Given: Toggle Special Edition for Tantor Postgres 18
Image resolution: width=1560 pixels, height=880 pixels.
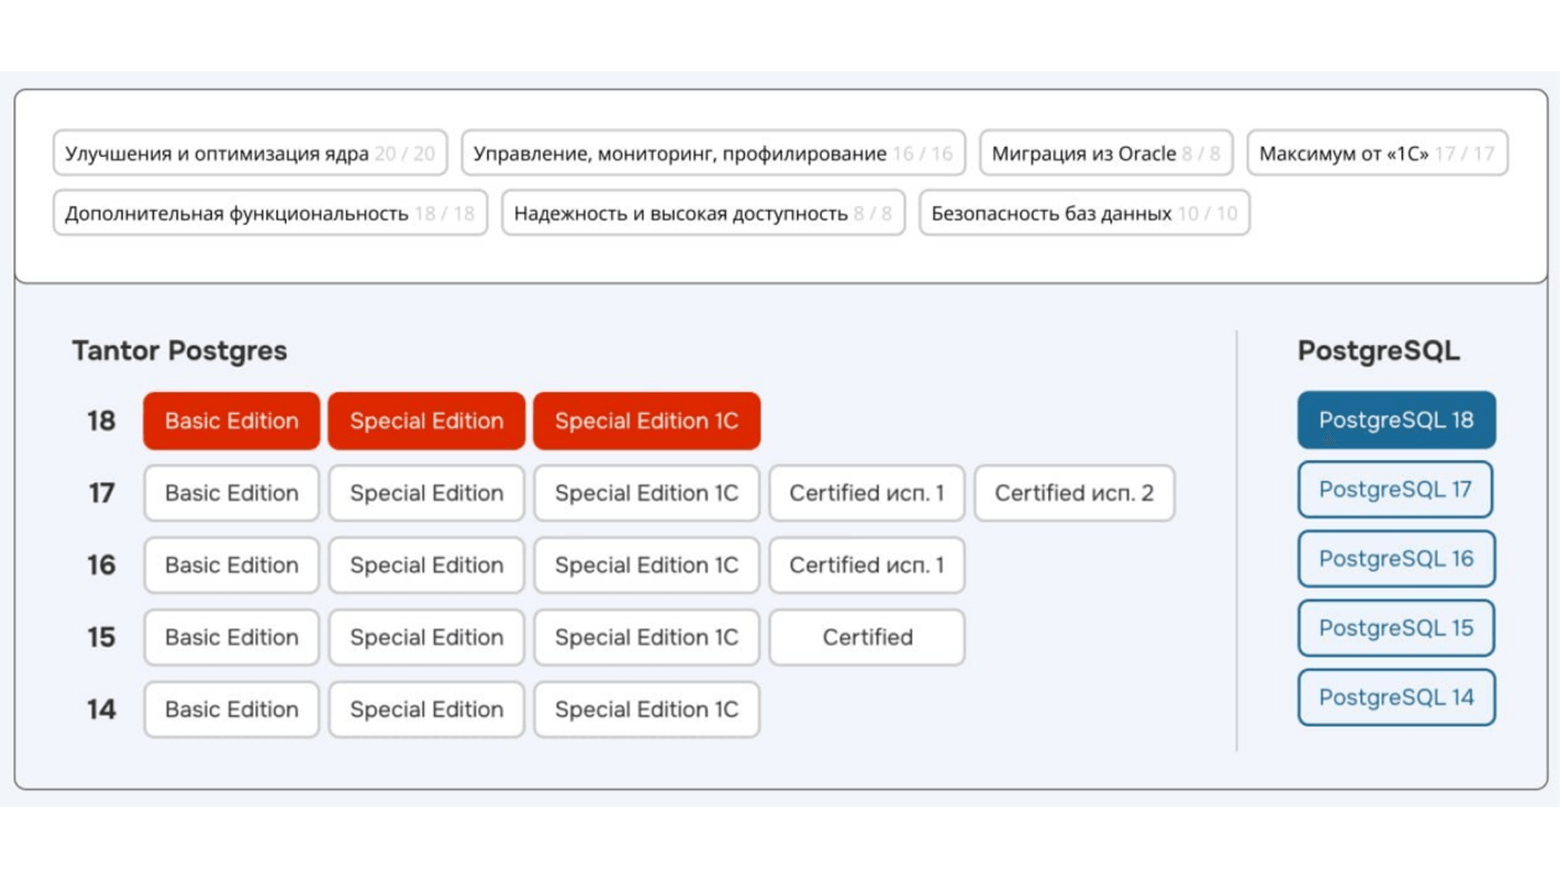Looking at the screenshot, I should [426, 421].
